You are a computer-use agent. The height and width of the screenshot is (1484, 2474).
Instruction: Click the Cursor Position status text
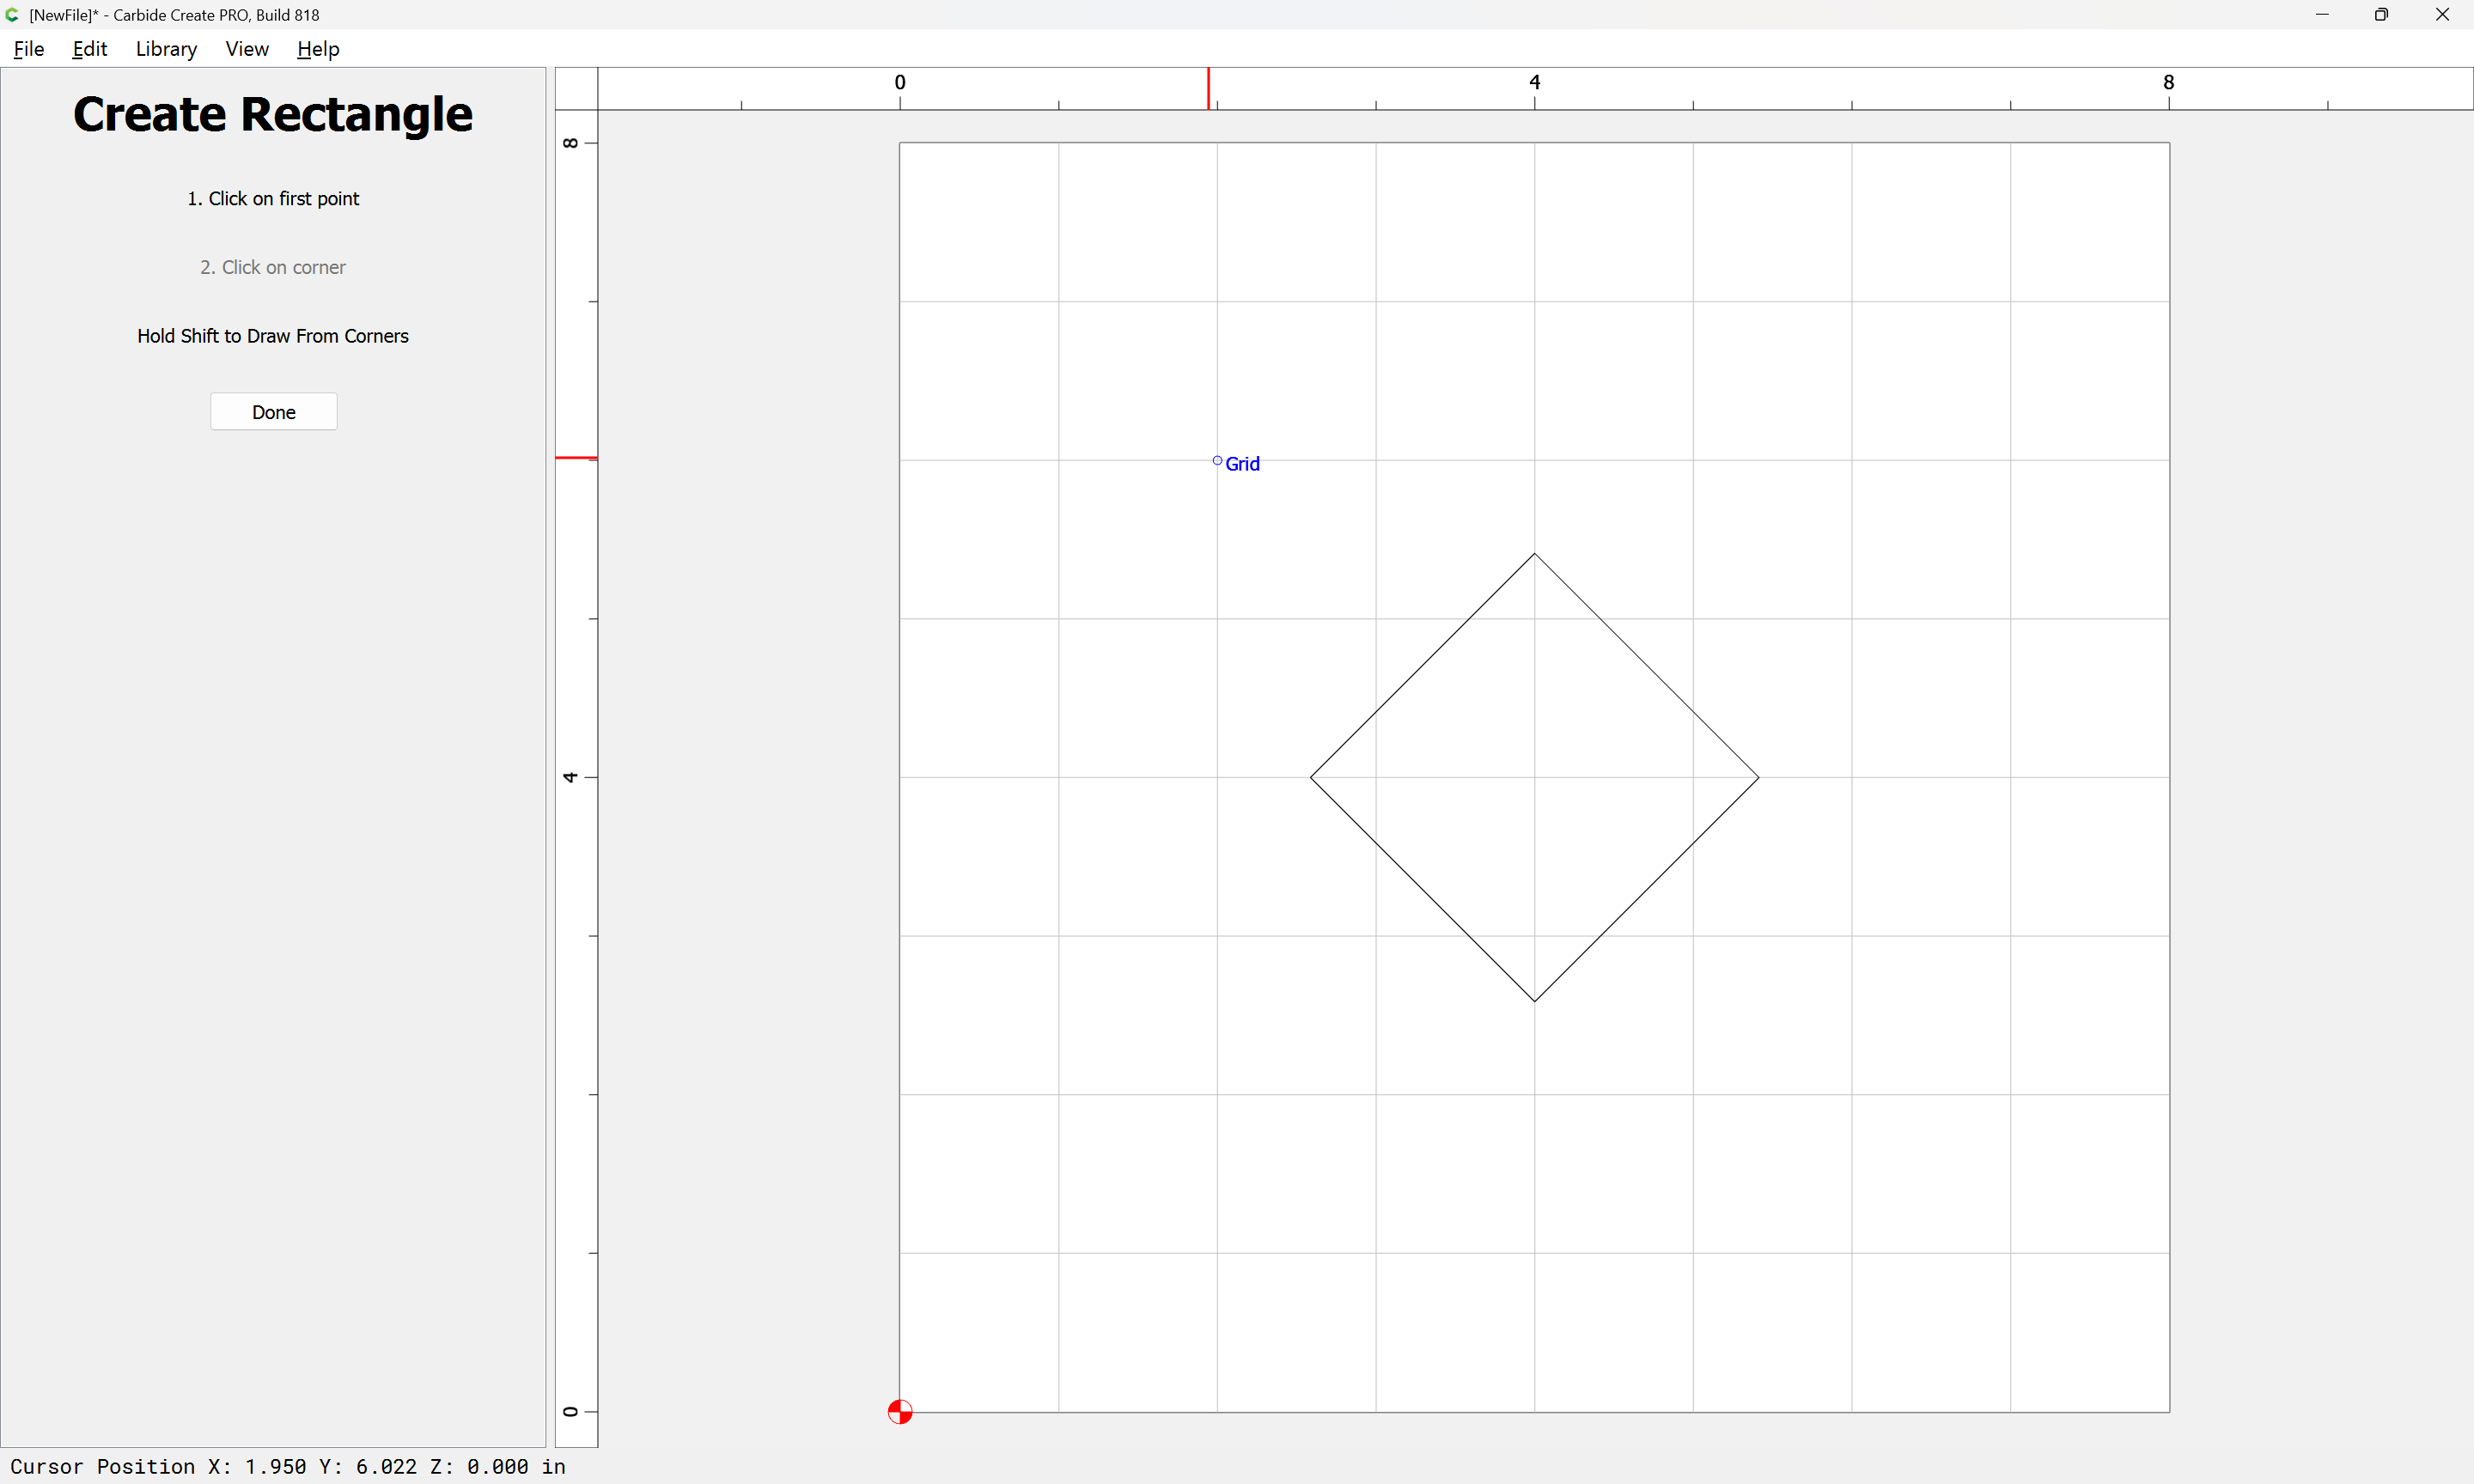click(x=288, y=1466)
